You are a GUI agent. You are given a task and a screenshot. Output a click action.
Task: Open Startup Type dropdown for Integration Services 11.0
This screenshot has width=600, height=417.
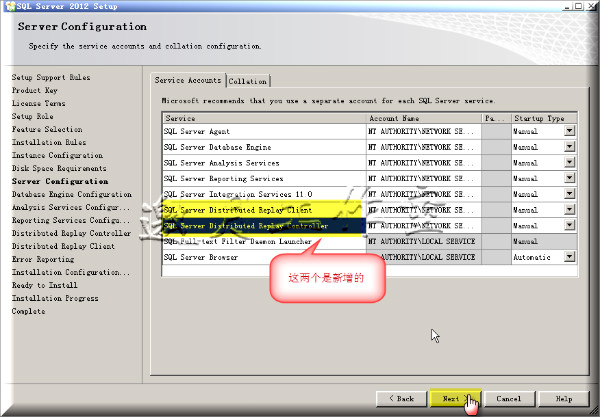tap(569, 194)
